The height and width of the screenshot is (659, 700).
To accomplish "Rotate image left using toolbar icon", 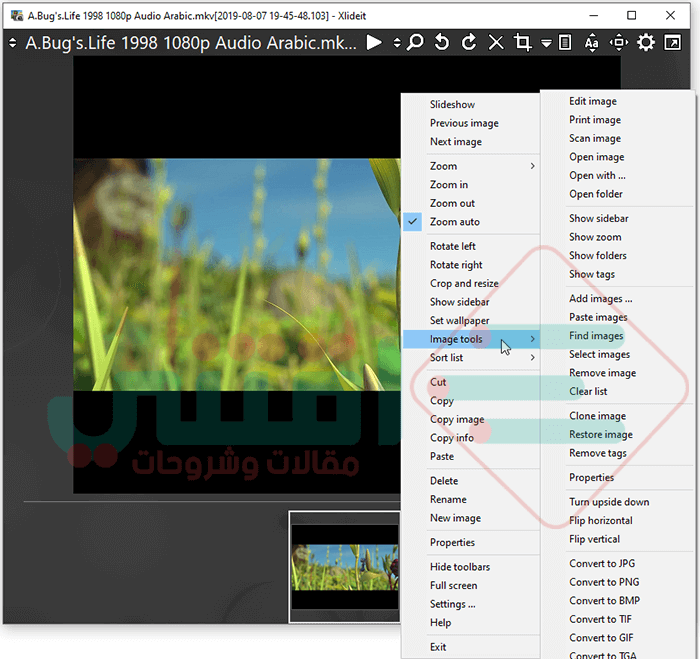I will point(442,43).
